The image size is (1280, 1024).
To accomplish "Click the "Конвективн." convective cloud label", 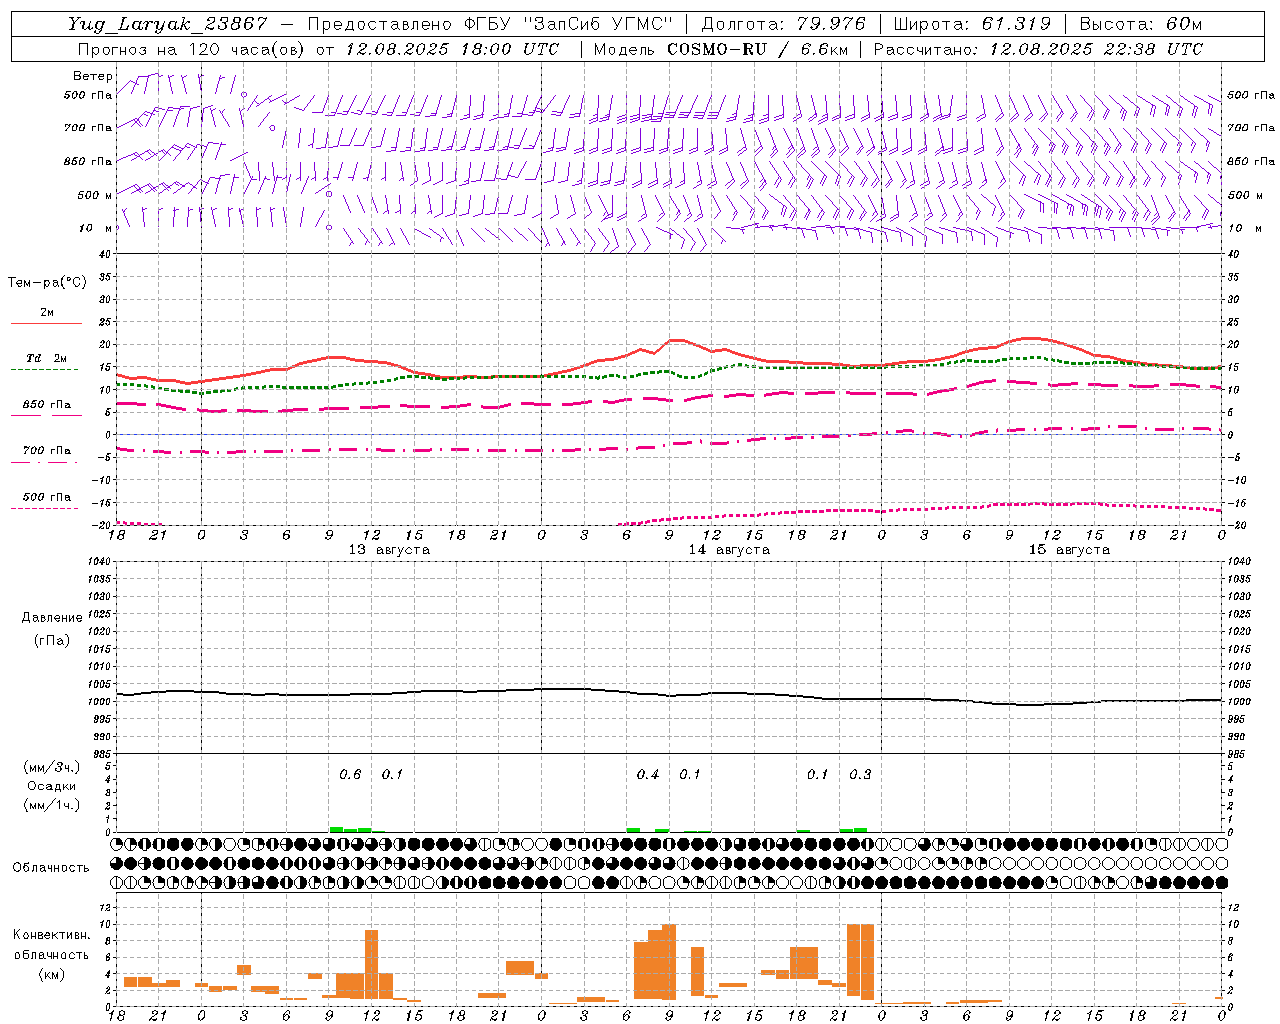I will (51, 935).
